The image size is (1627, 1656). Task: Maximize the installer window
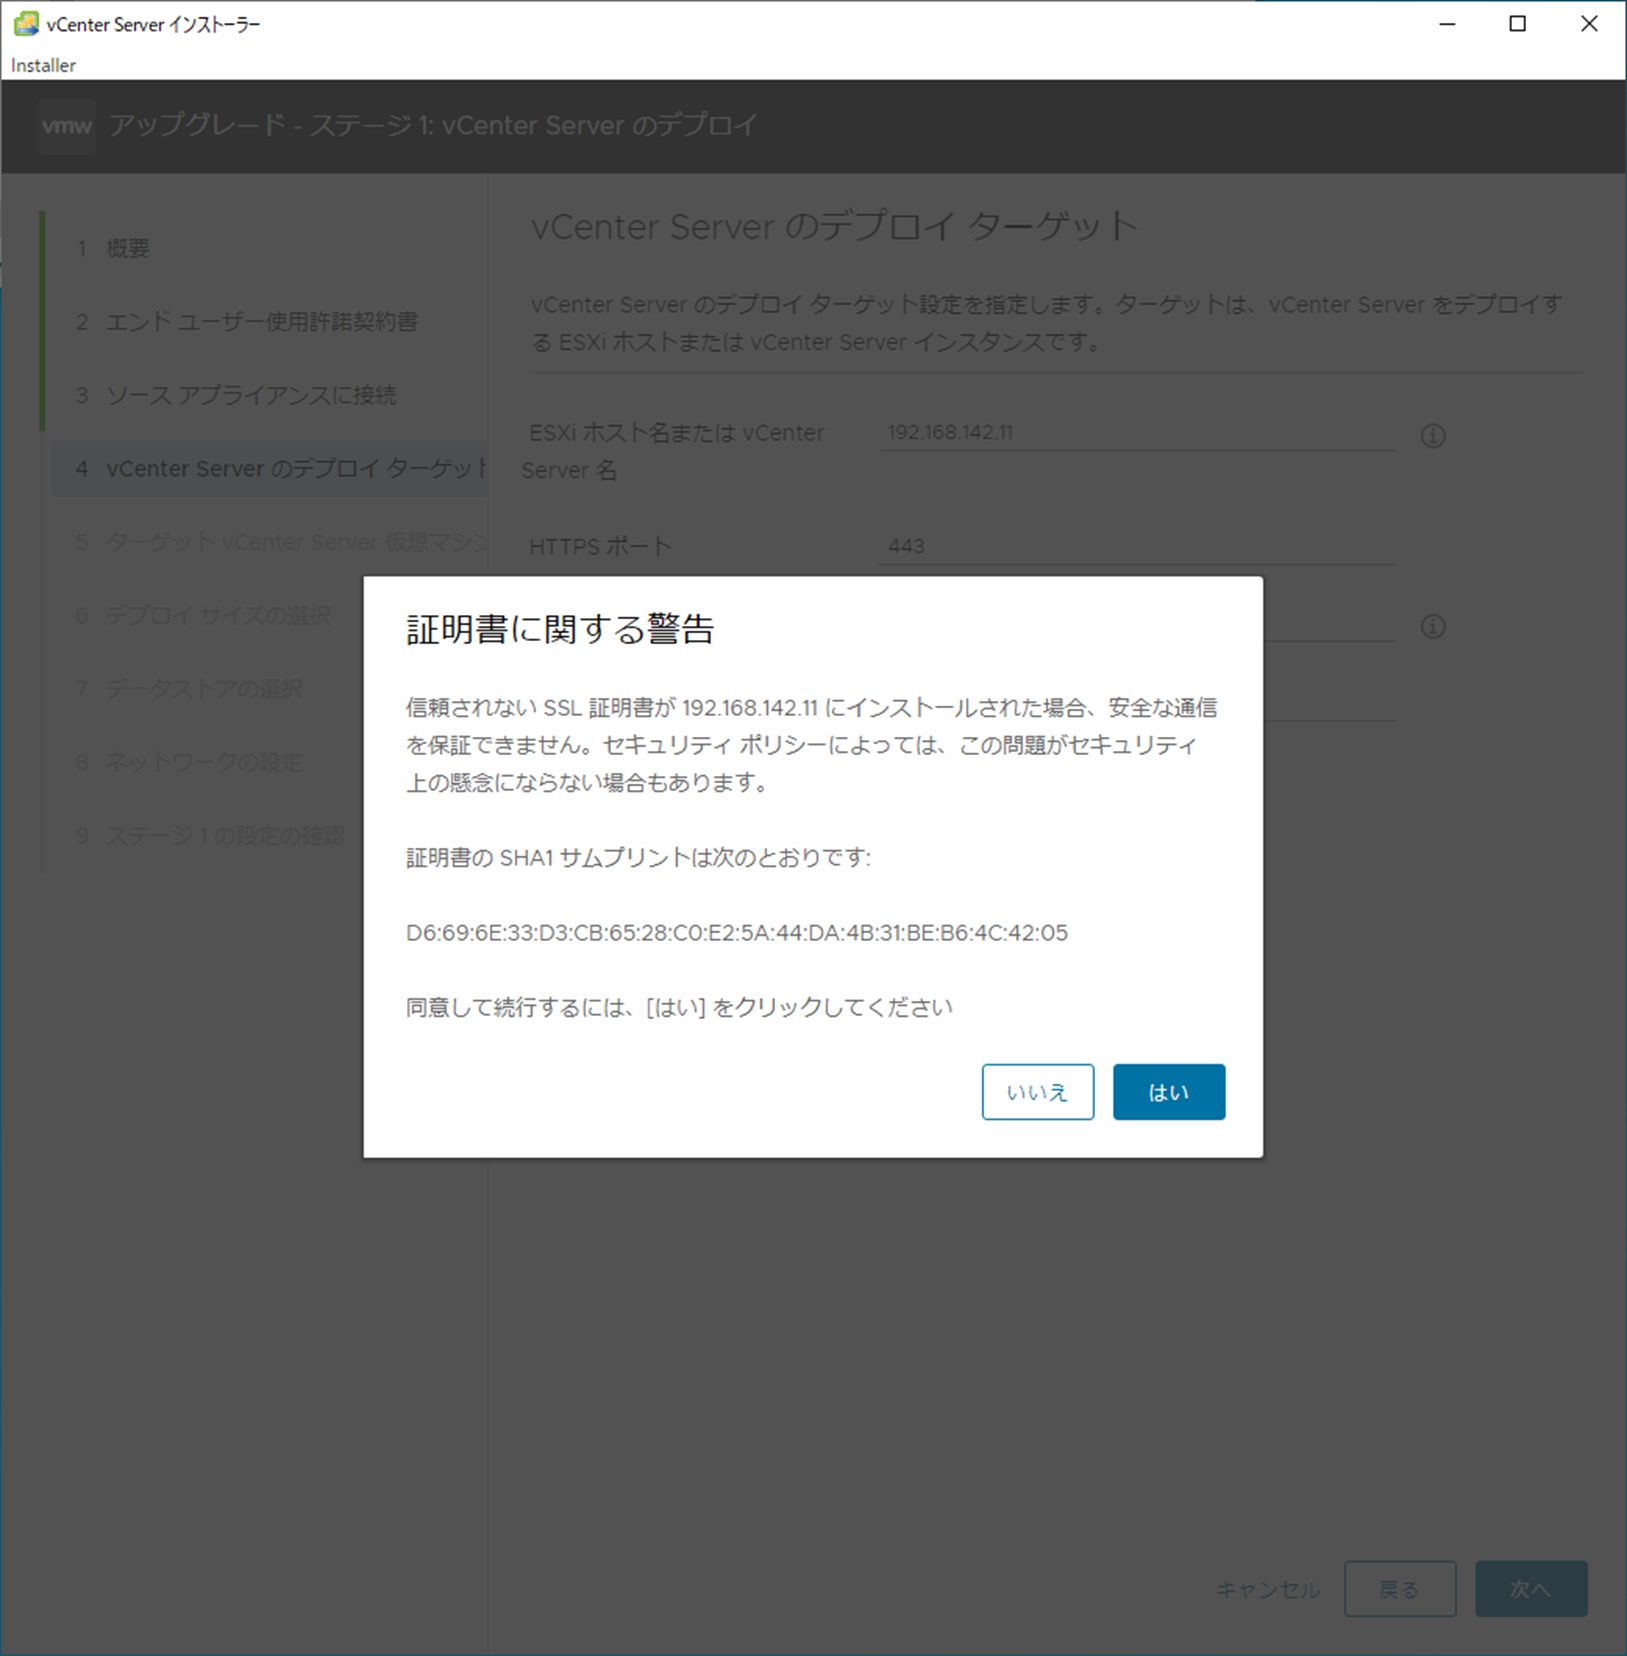click(1517, 24)
